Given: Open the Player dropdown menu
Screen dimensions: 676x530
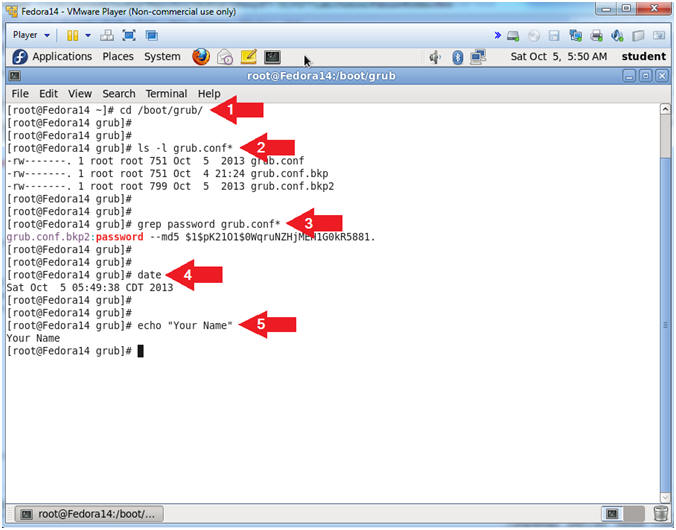Looking at the screenshot, I should pos(31,35).
